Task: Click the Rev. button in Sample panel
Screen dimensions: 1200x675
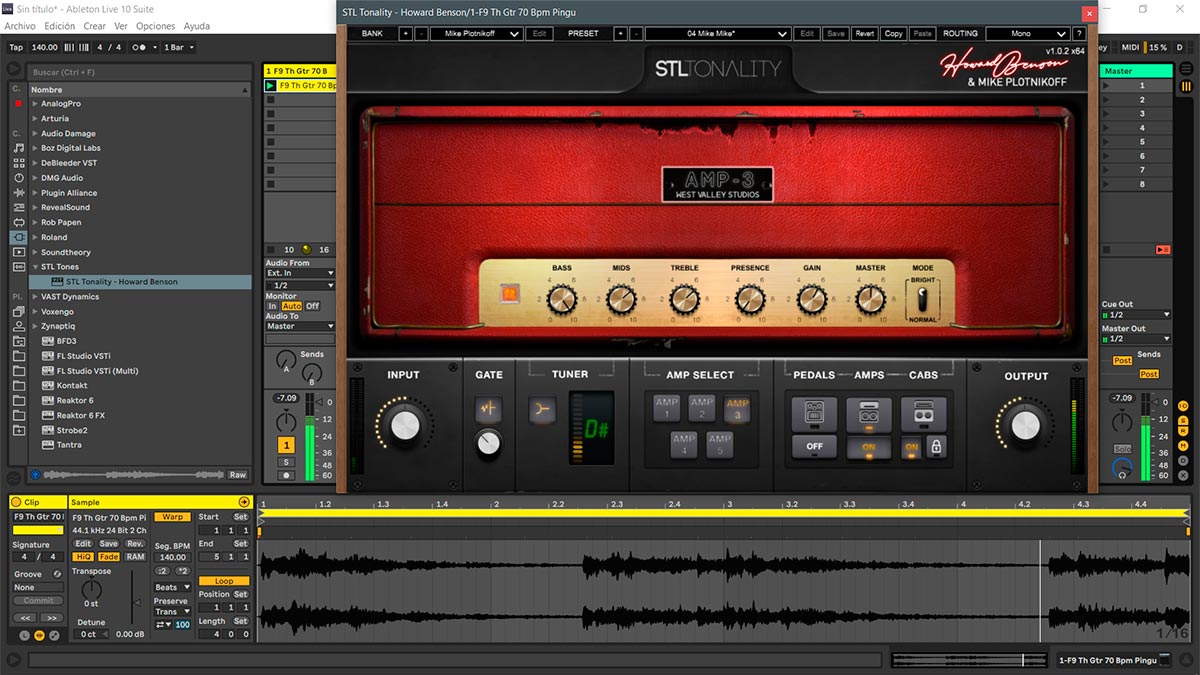Action: (x=135, y=543)
